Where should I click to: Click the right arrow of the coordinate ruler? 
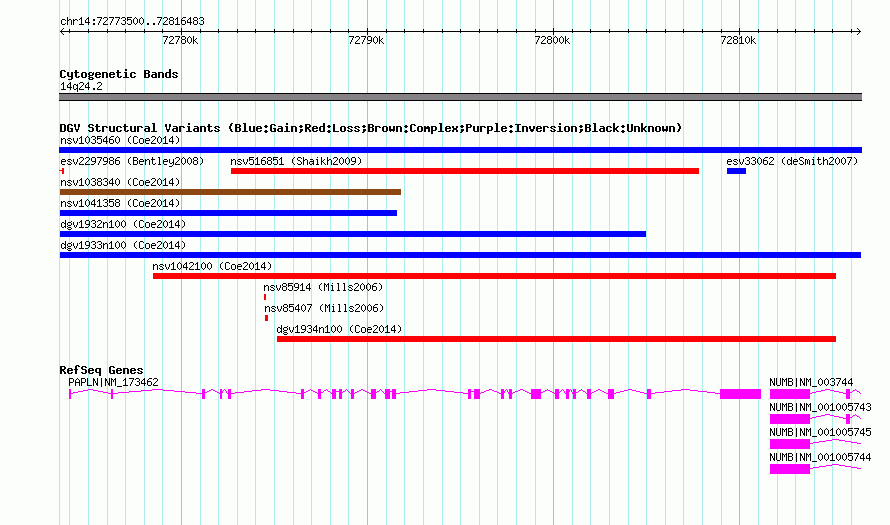(x=858, y=31)
